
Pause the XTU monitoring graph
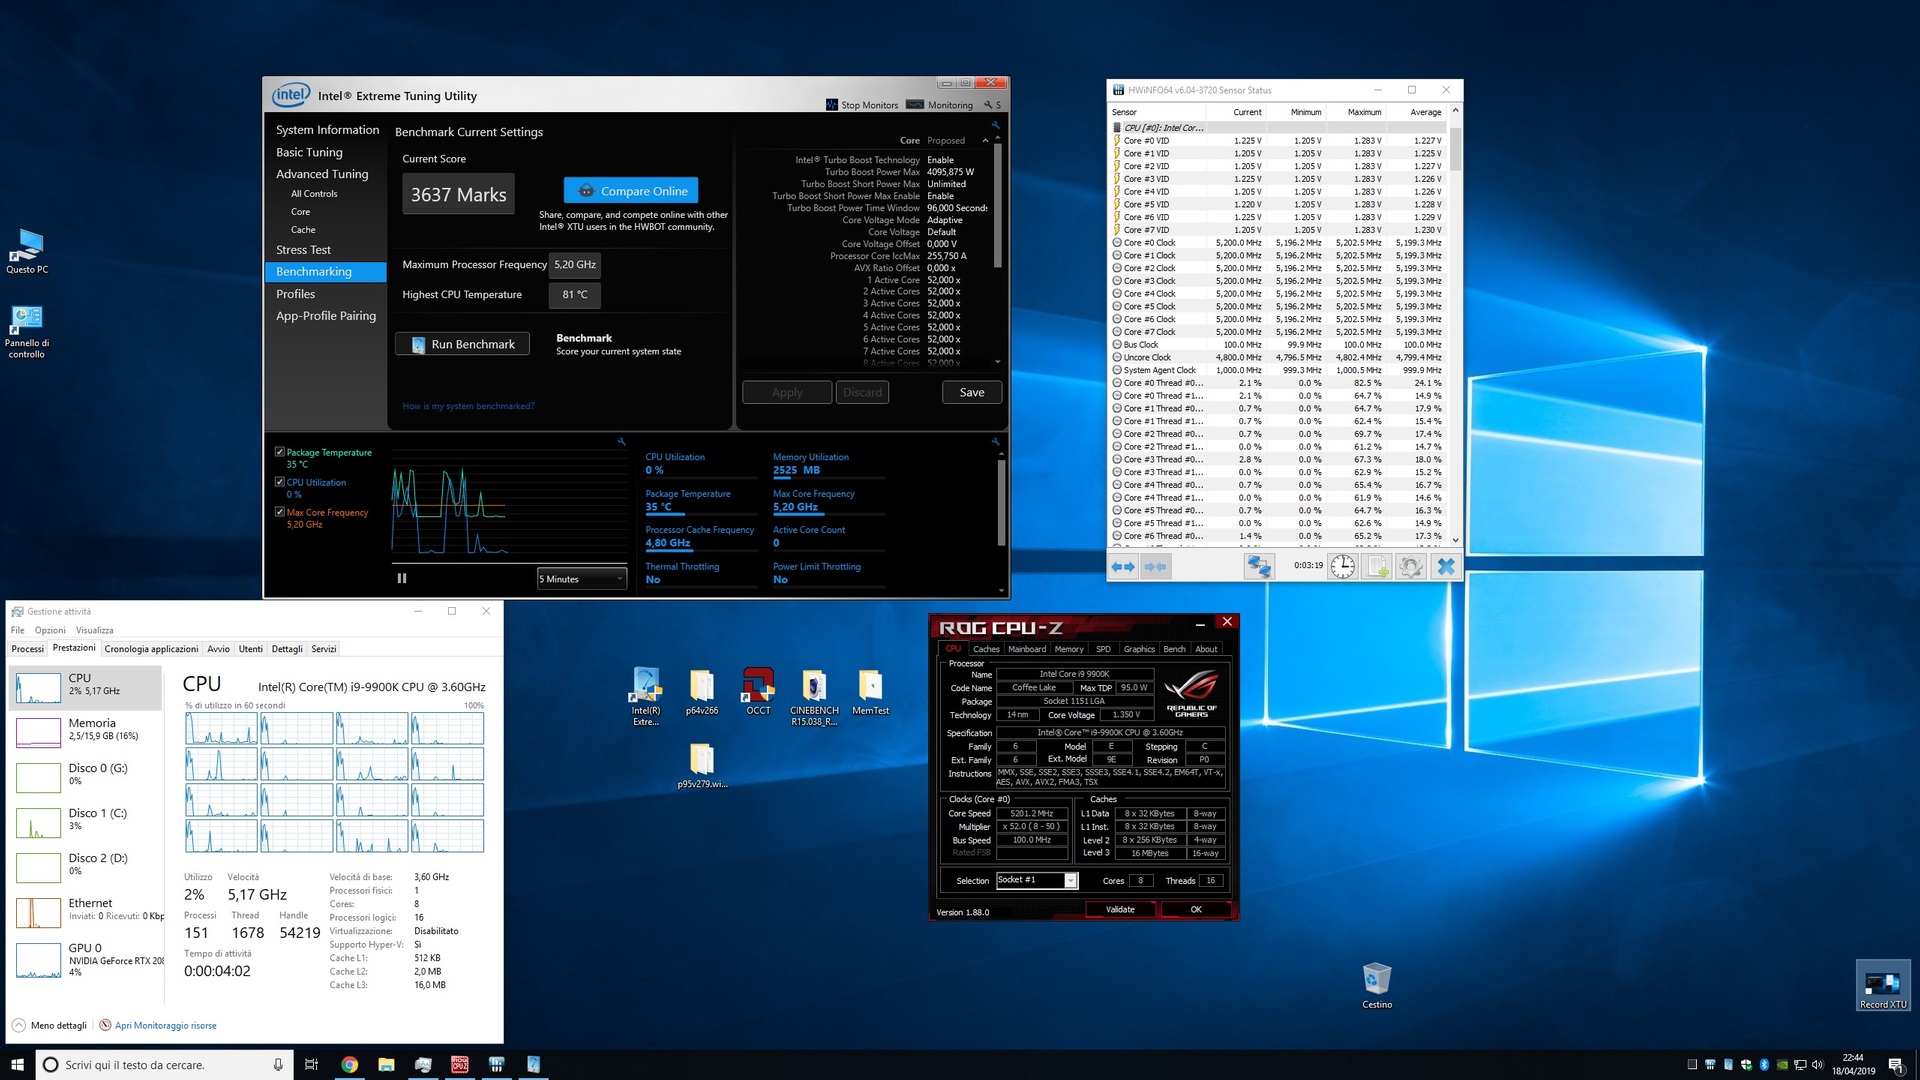[402, 578]
